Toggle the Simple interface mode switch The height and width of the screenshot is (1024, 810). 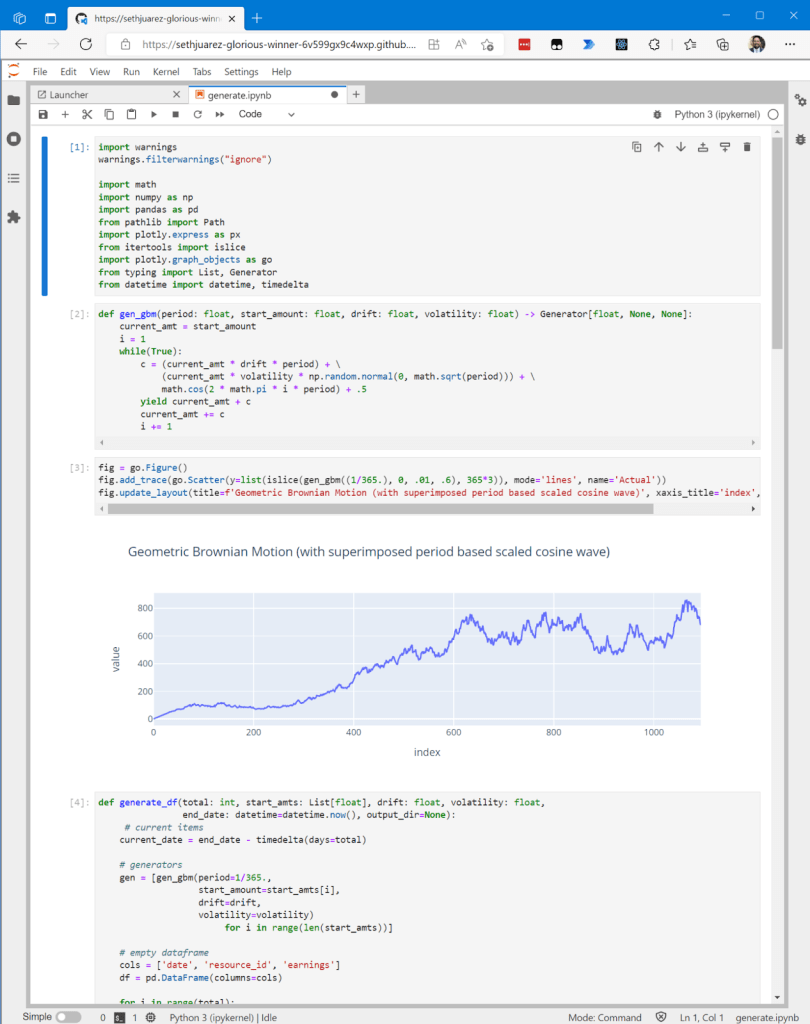point(68,1017)
